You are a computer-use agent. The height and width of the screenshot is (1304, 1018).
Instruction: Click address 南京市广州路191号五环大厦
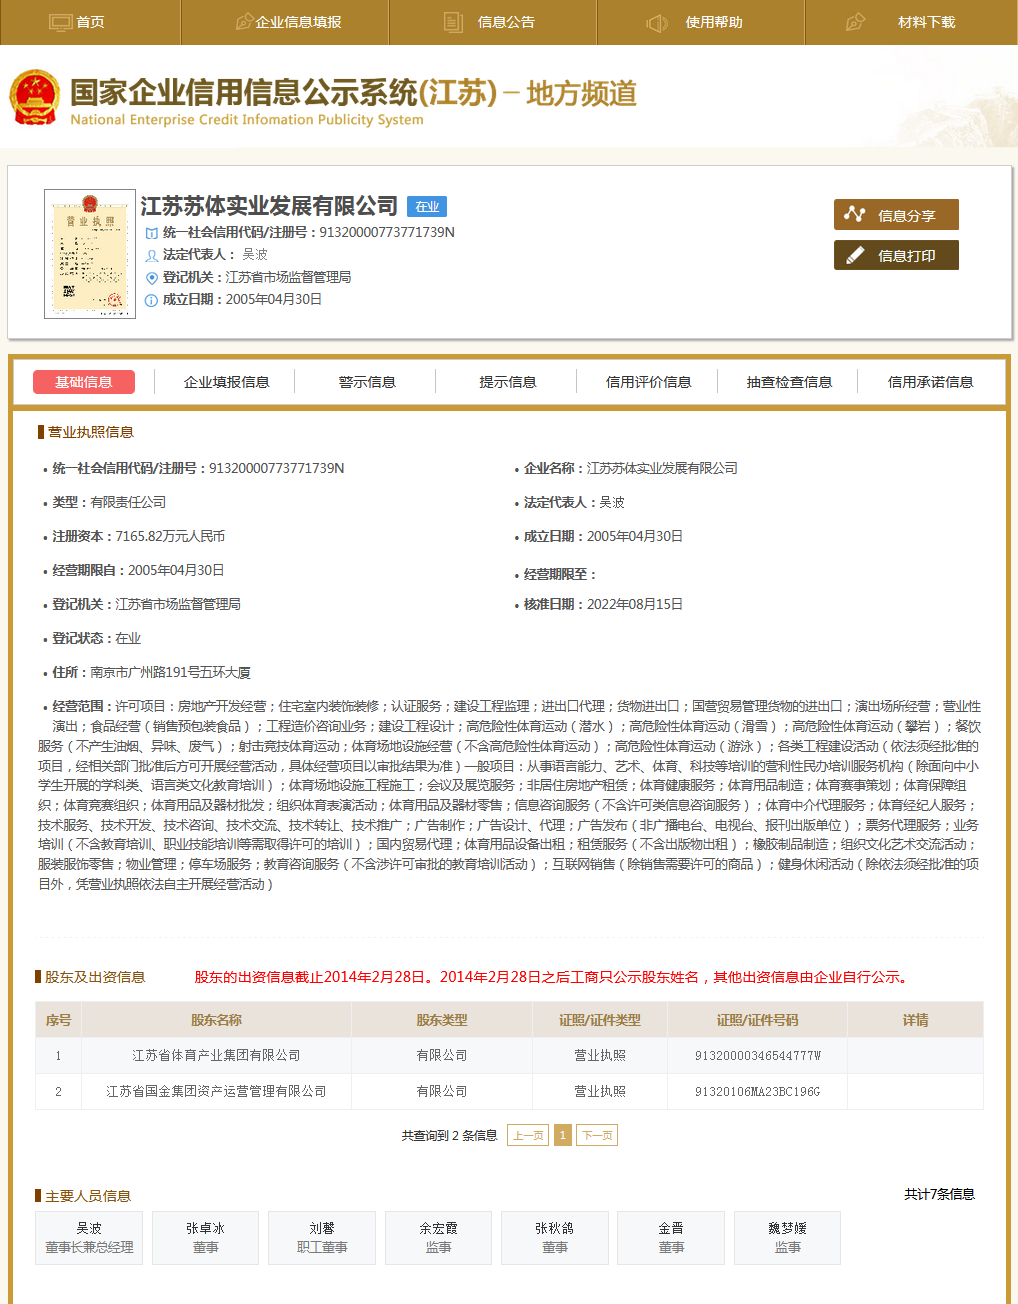click(170, 673)
